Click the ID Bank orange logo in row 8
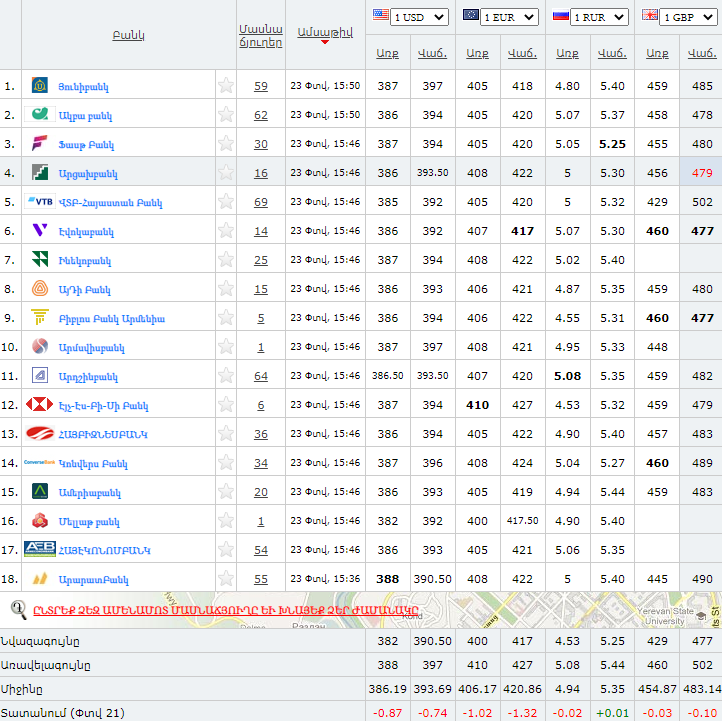 pos(40,288)
